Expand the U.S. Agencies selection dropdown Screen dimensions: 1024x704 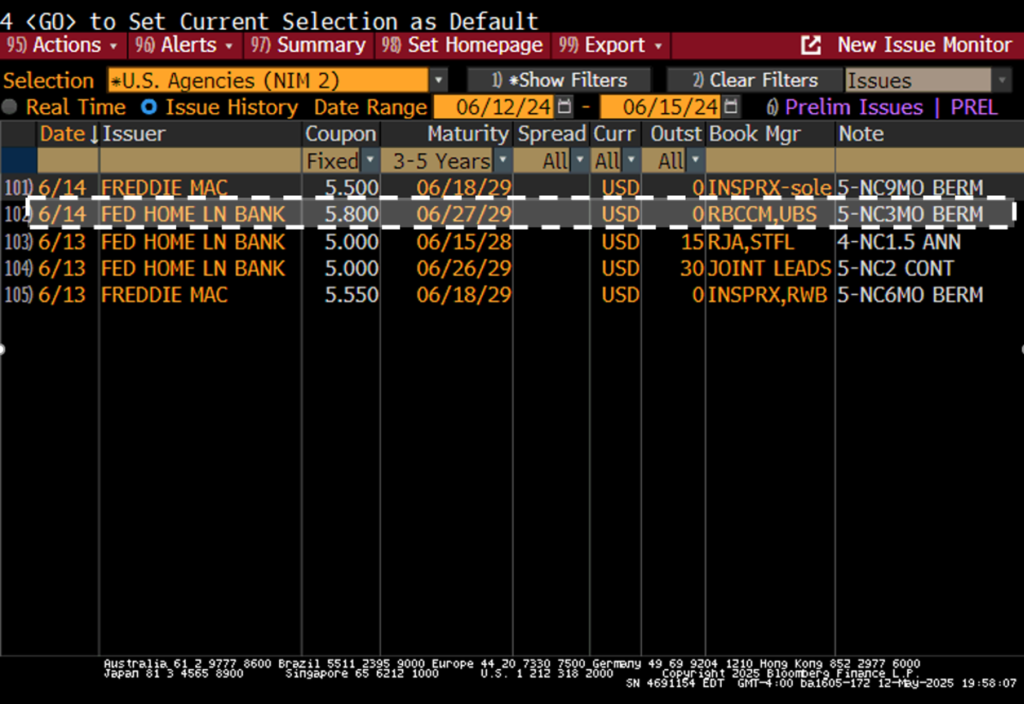point(438,80)
